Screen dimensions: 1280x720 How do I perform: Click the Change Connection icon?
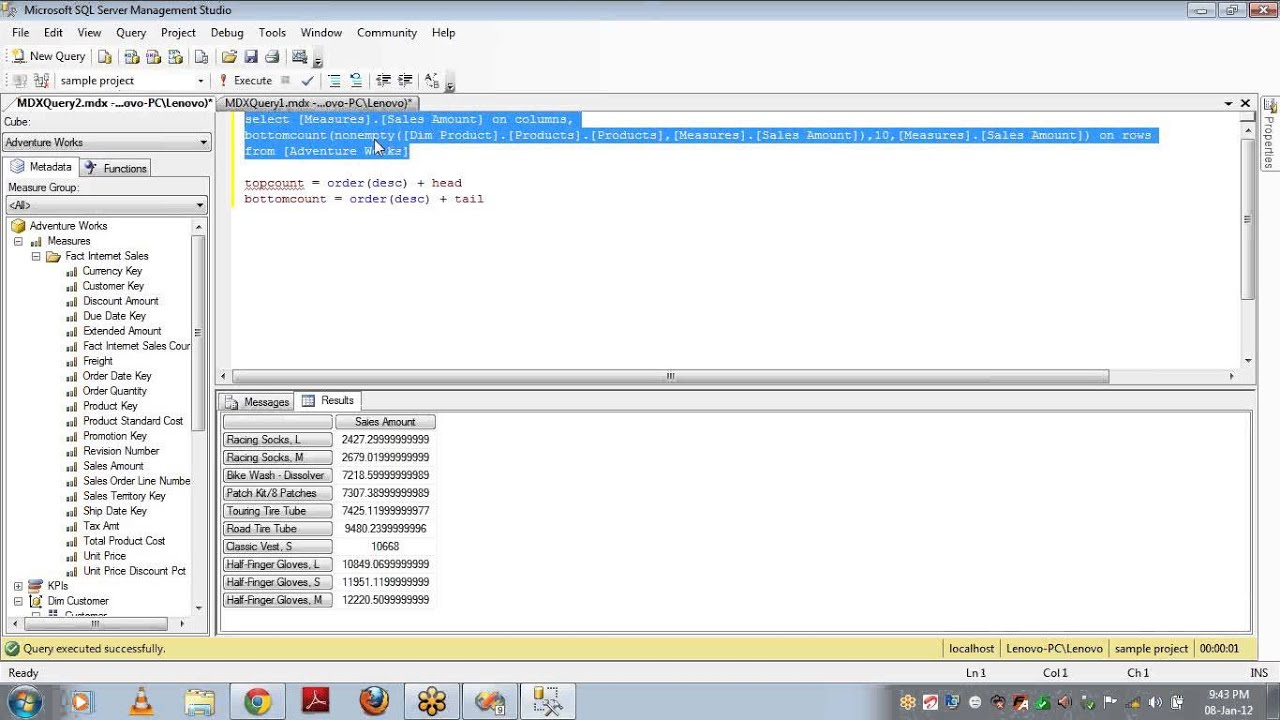click(x=42, y=81)
